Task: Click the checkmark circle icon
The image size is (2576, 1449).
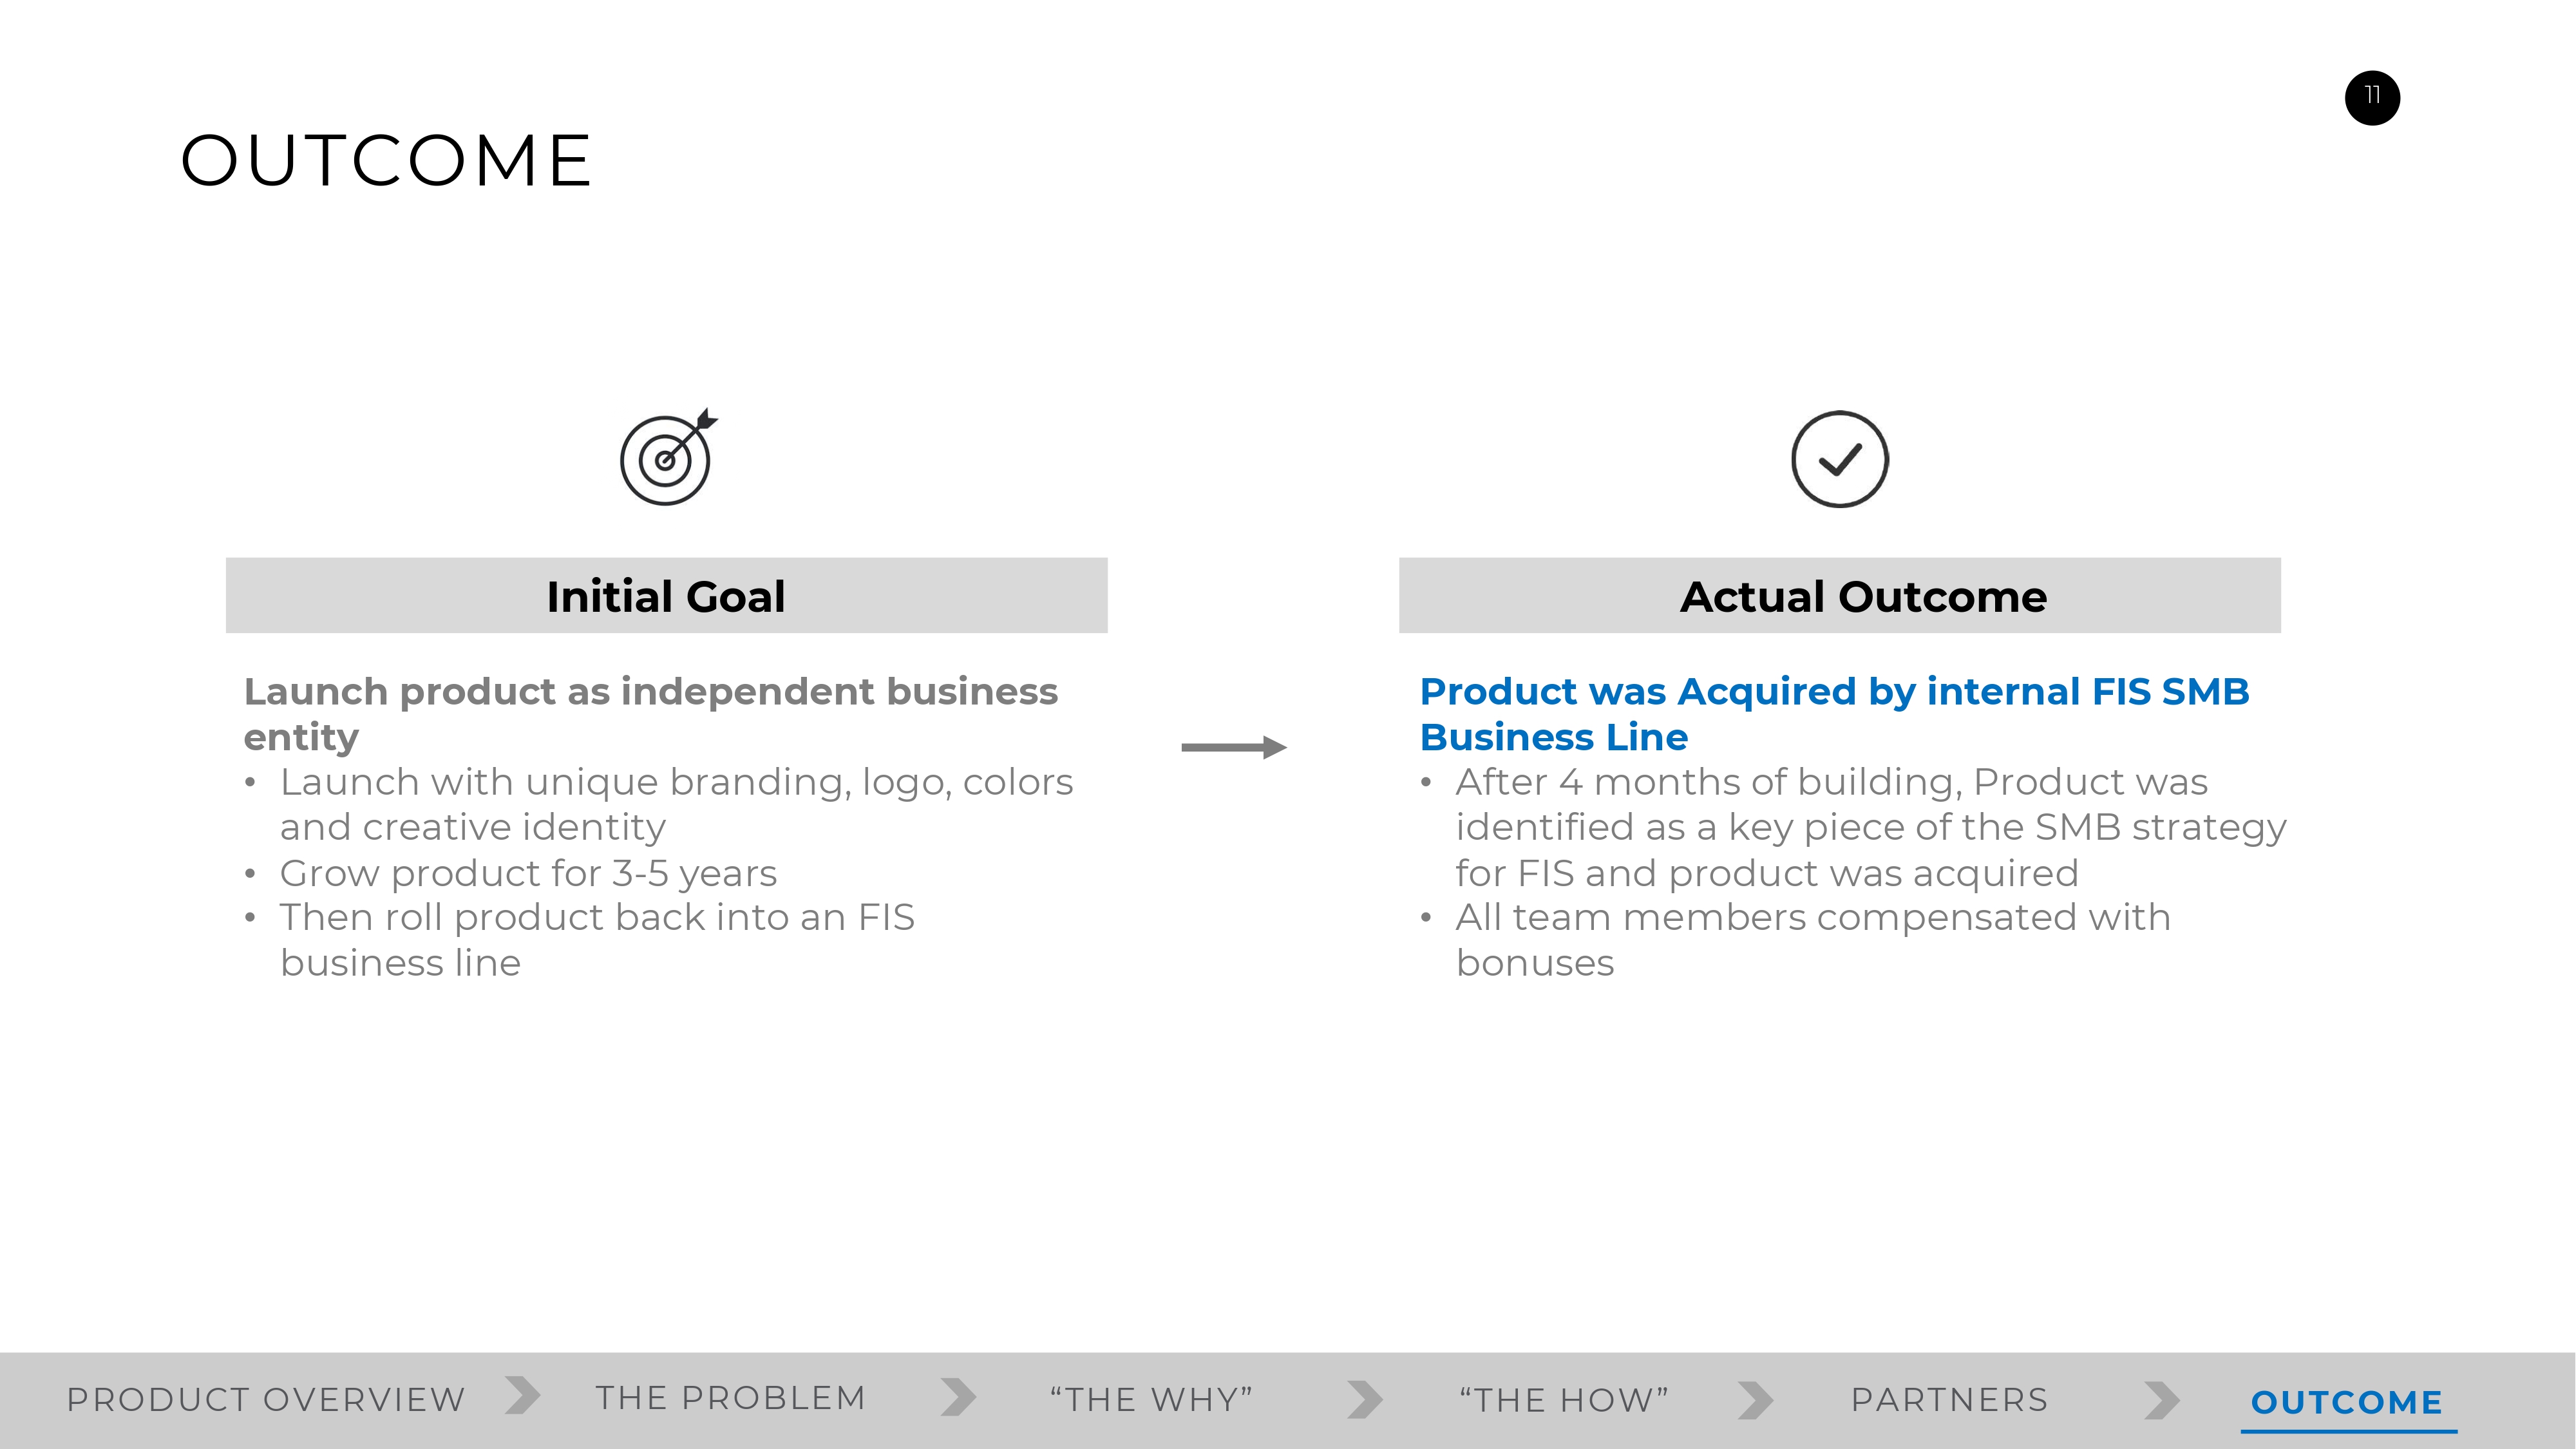Action: (x=1839, y=459)
